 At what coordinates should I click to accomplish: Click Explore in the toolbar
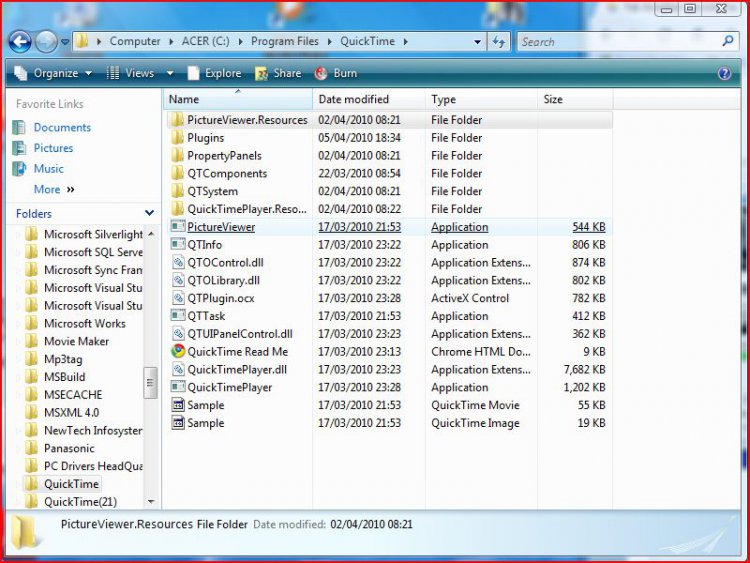tap(215, 73)
